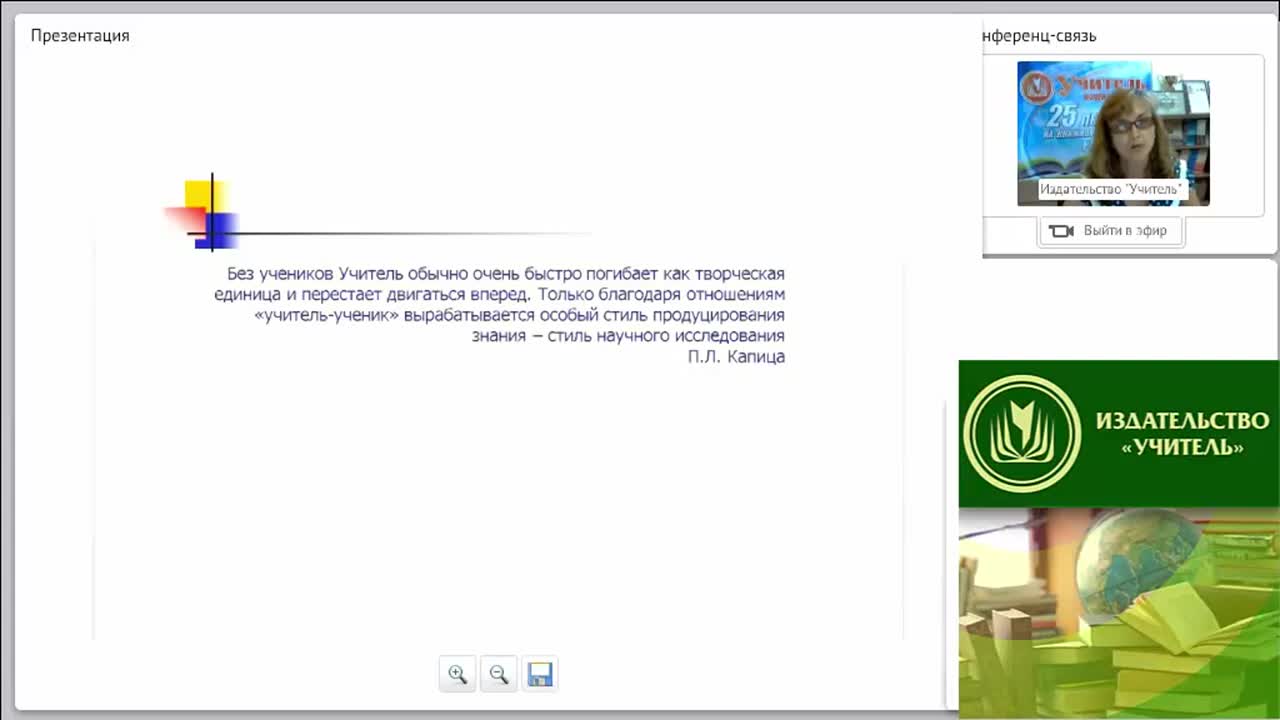Go on air with Выйти в эфир
Screen dimensions: 1280x720
coord(1111,231)
